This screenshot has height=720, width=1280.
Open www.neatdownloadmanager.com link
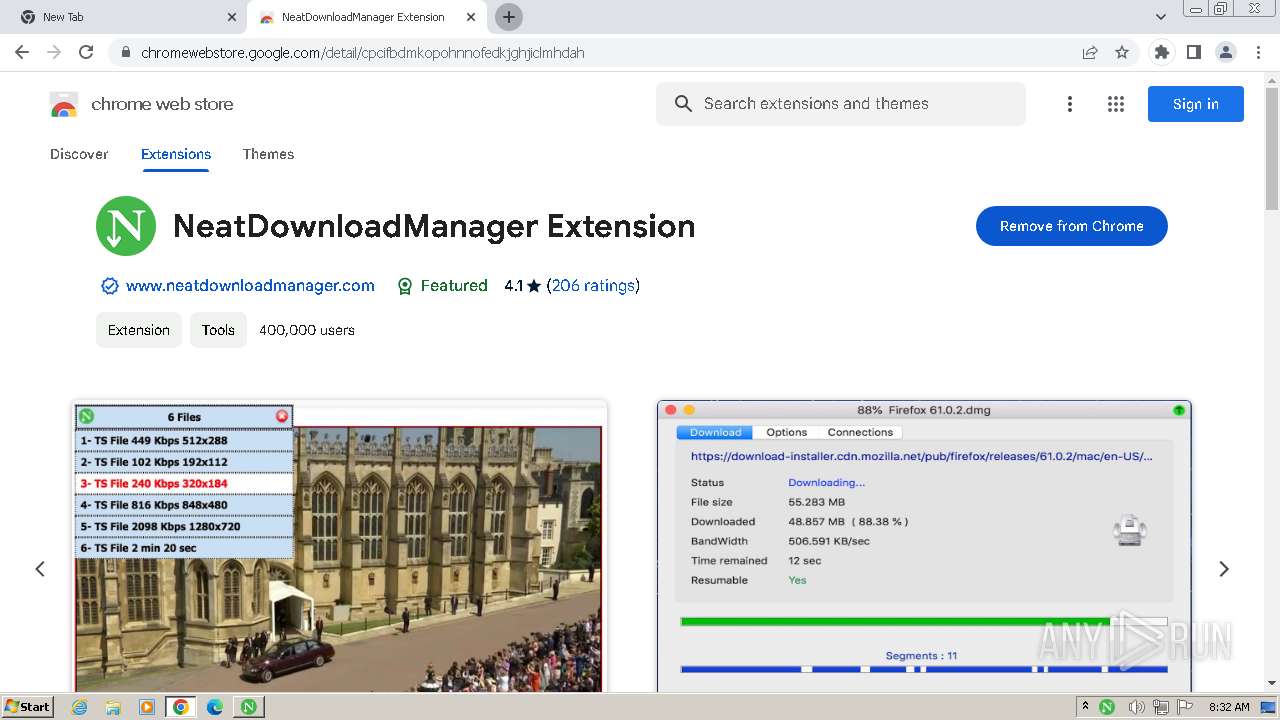coord(250,286)
